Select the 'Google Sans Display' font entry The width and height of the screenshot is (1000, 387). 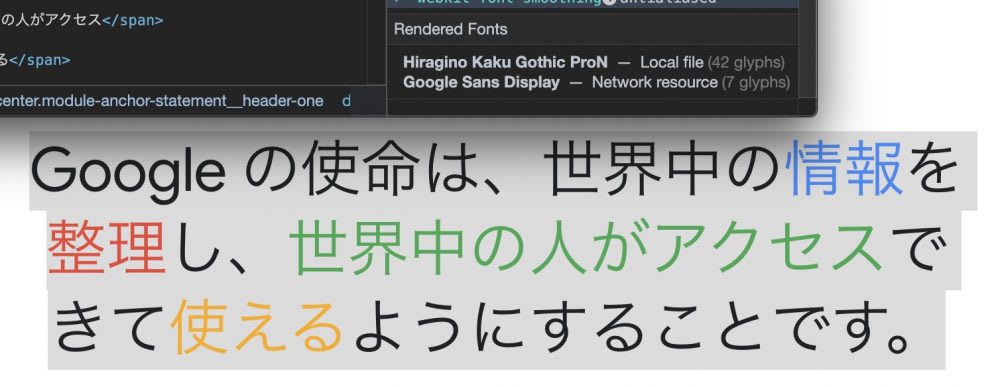point(482,82)
